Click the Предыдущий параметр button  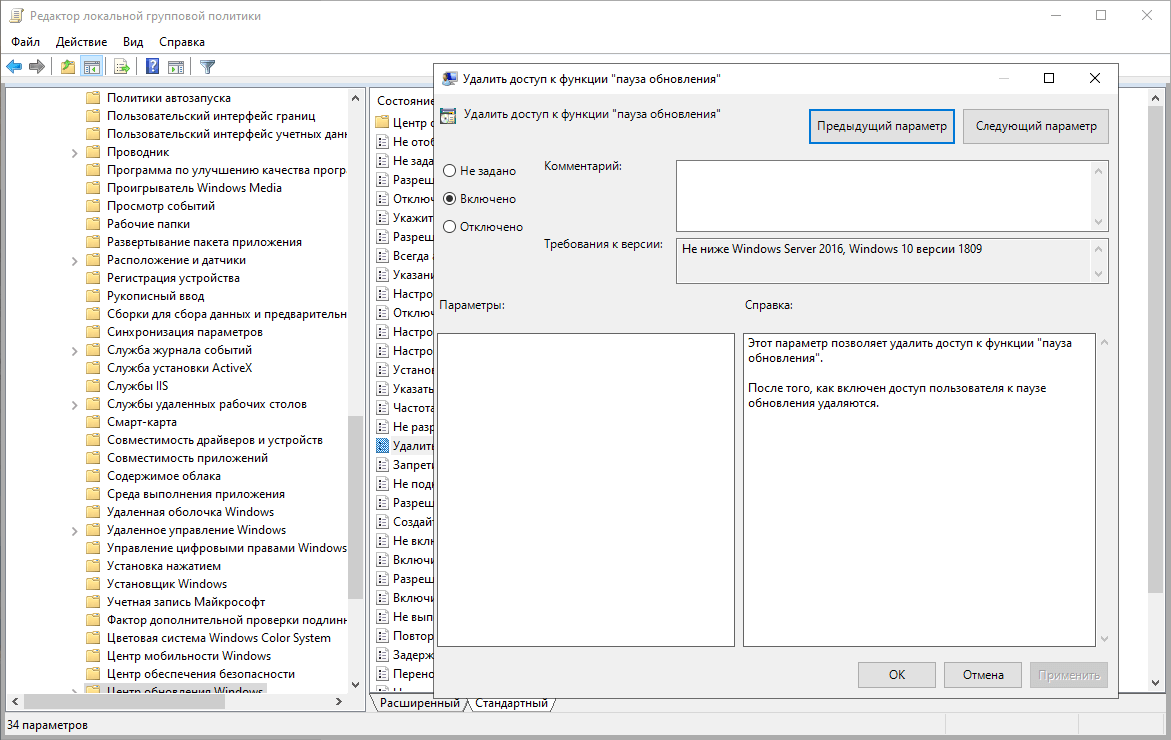881,126
